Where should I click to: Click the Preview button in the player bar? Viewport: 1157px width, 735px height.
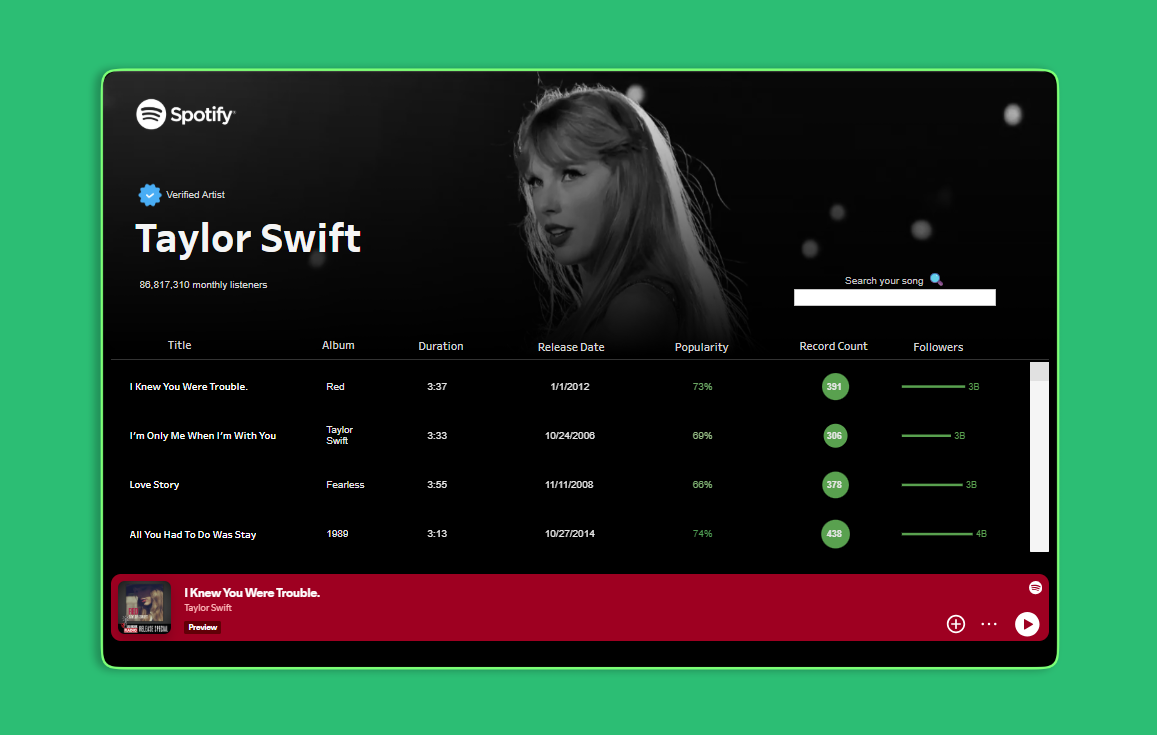(203, 627)
